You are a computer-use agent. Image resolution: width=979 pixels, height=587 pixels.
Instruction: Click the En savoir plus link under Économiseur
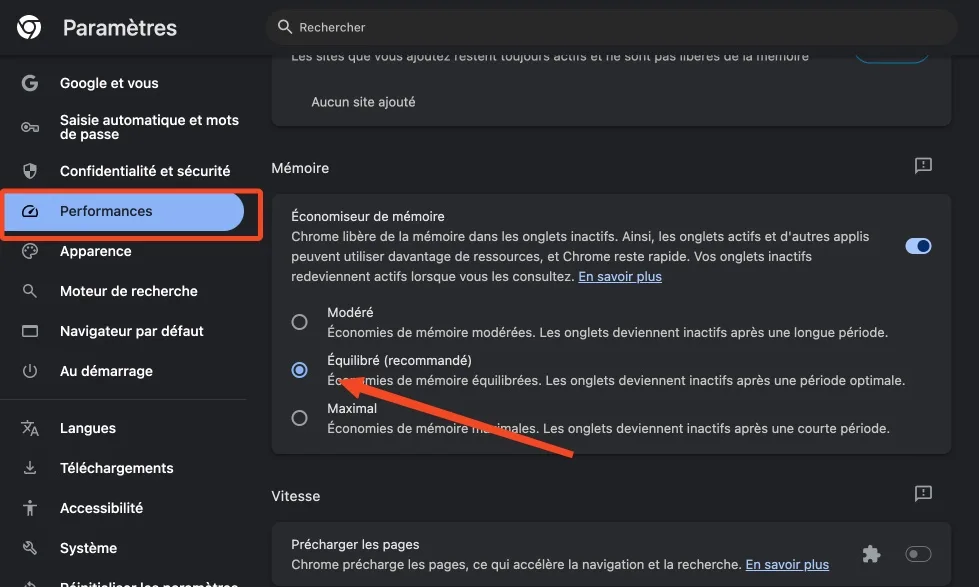point(619,276)
